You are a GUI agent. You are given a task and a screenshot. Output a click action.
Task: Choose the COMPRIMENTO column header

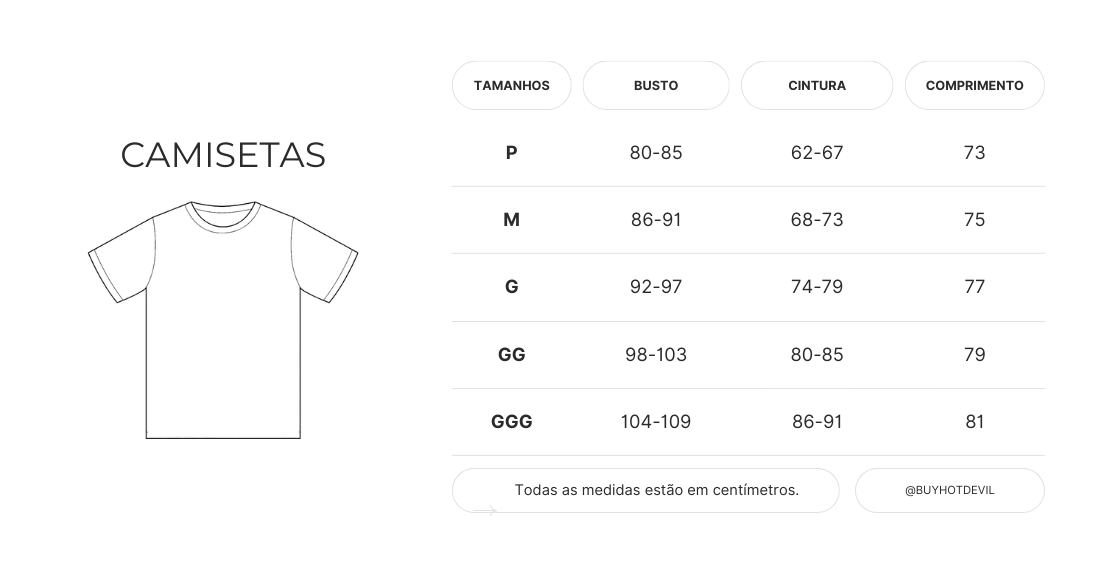coord(974,86)
